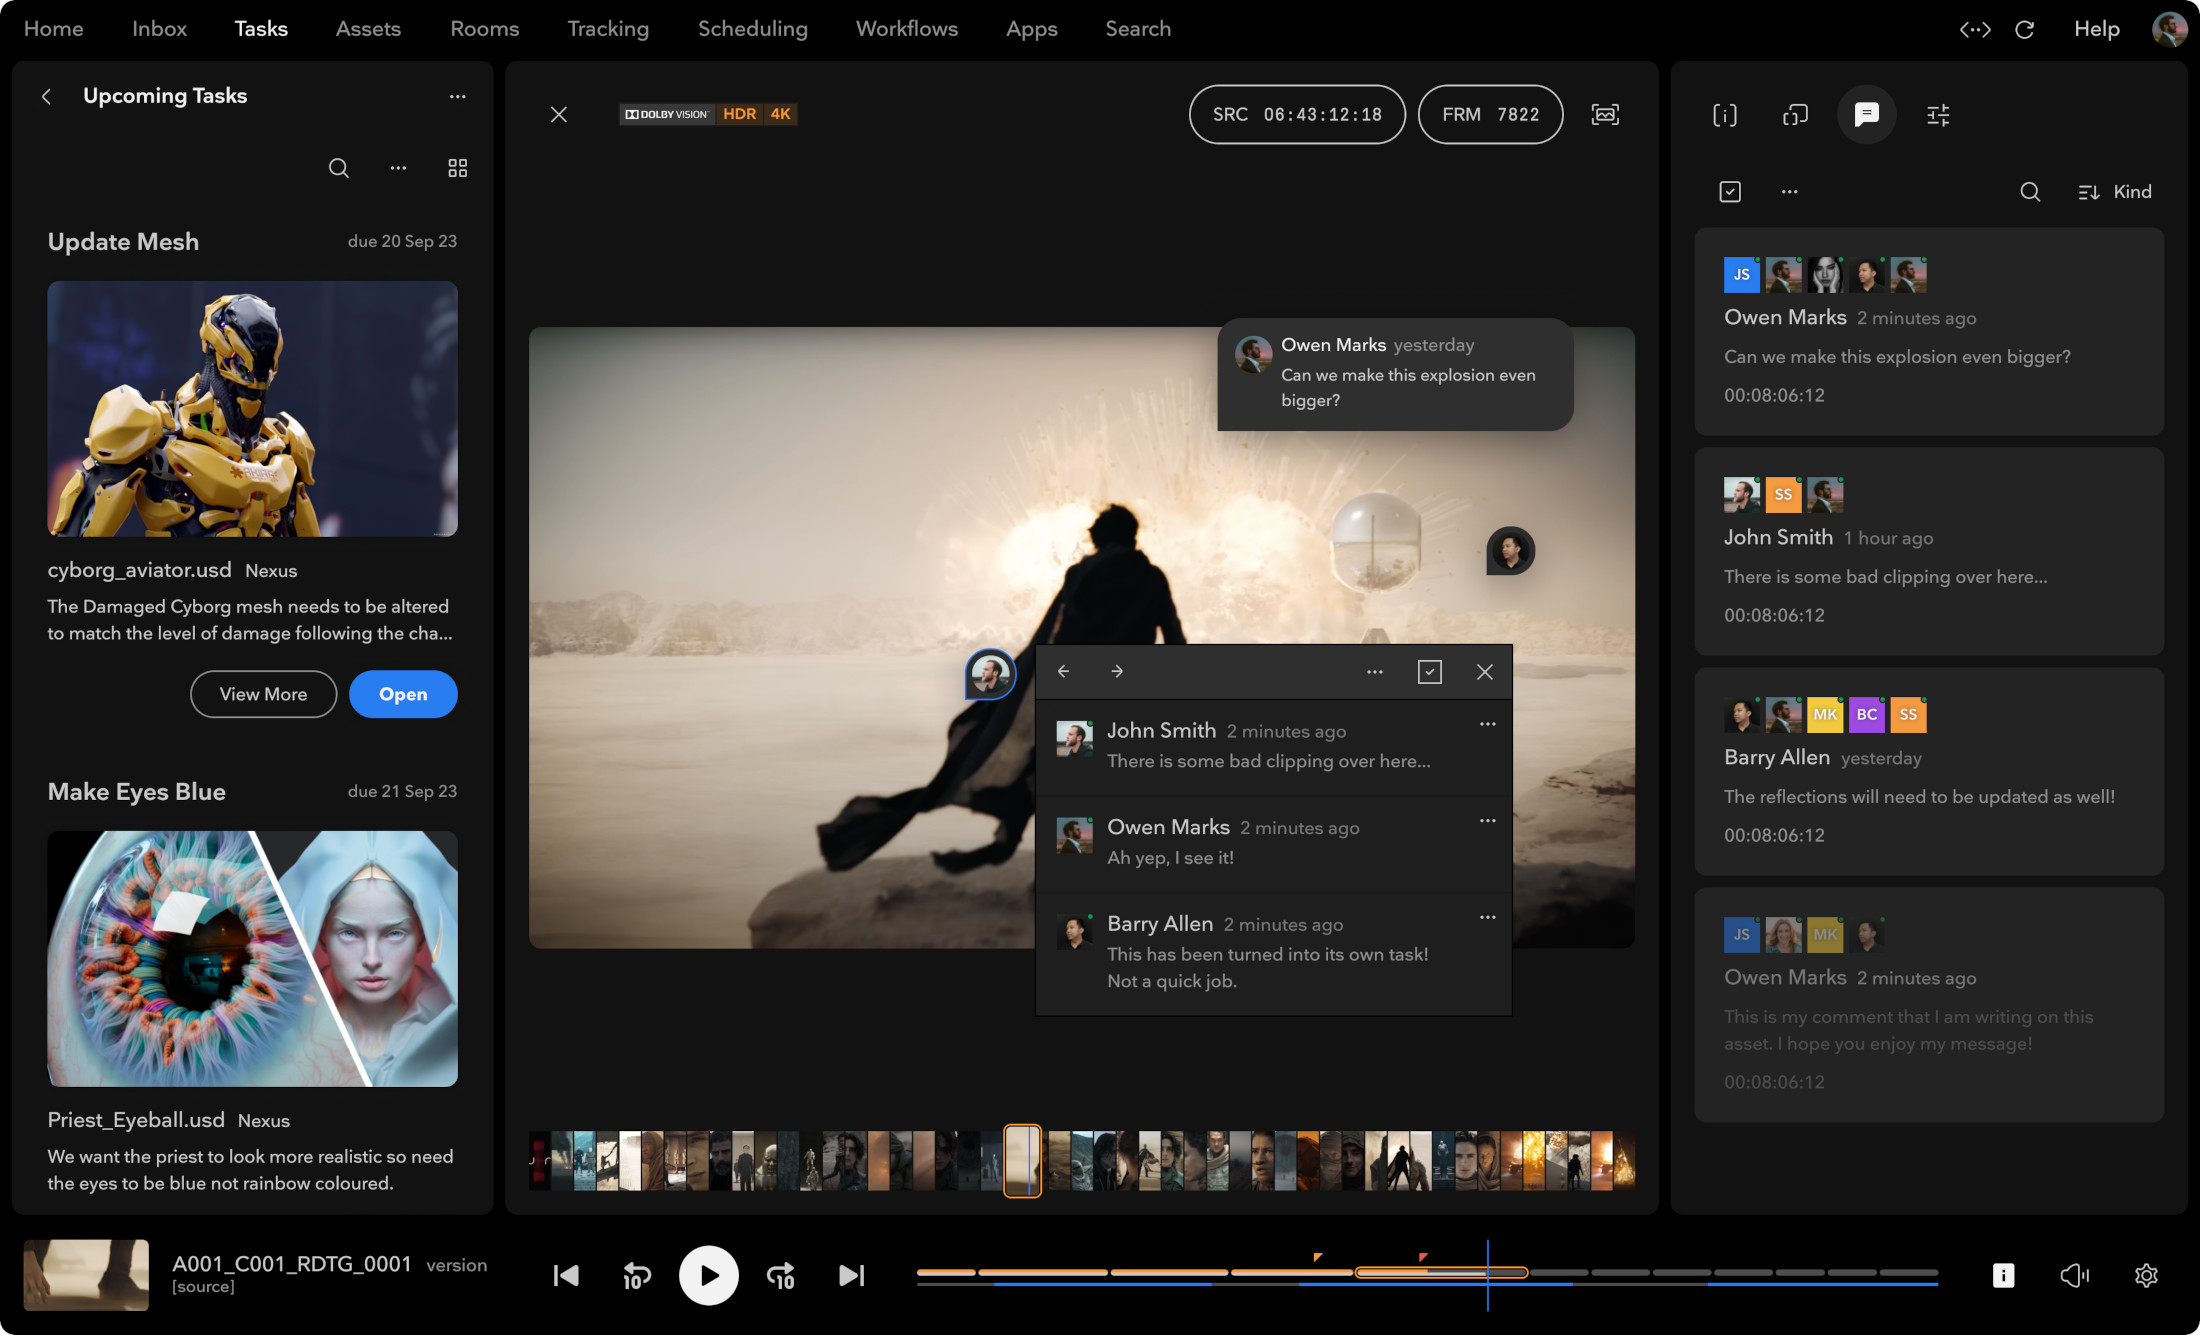Open the adjustment sliders panel icon
Image resolution: width=2200 pixels, height=1335 pixels.
pyautogui.click(x=1938, y=115)
